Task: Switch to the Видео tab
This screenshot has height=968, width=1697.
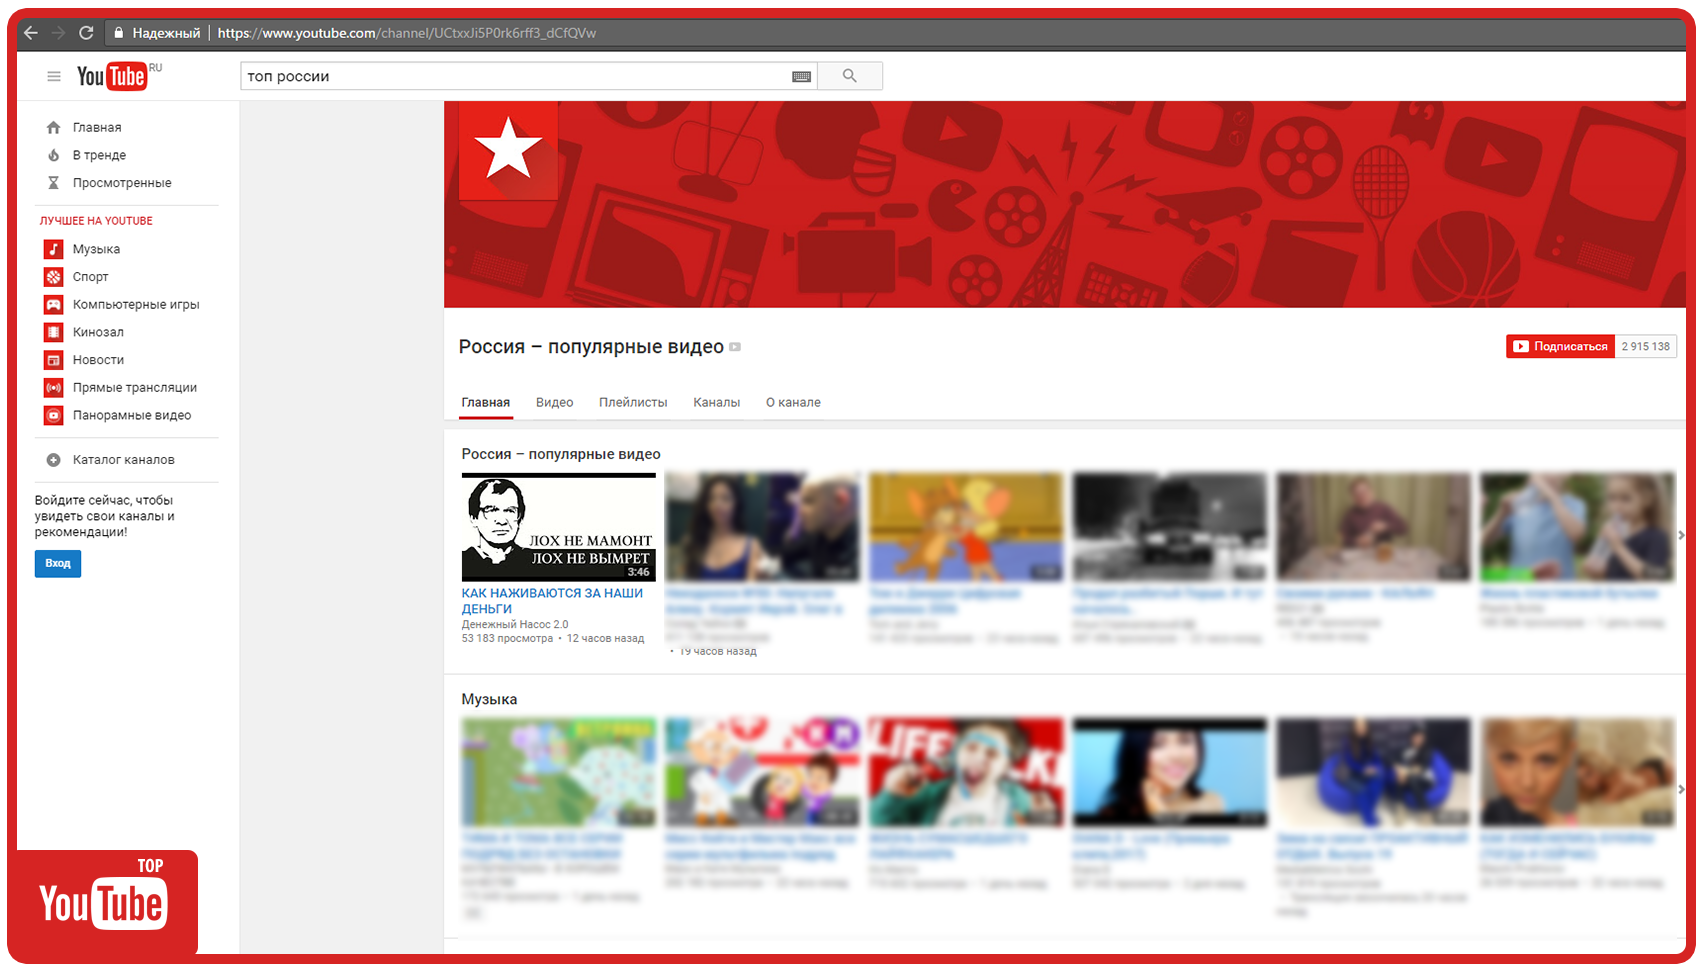Action: (x=554, y=402)
